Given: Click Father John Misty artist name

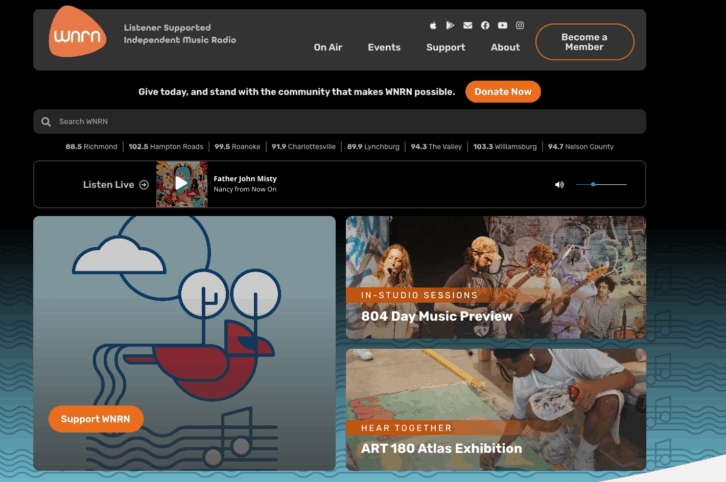Looking at the screenshot, I should (x=245, y=179).
